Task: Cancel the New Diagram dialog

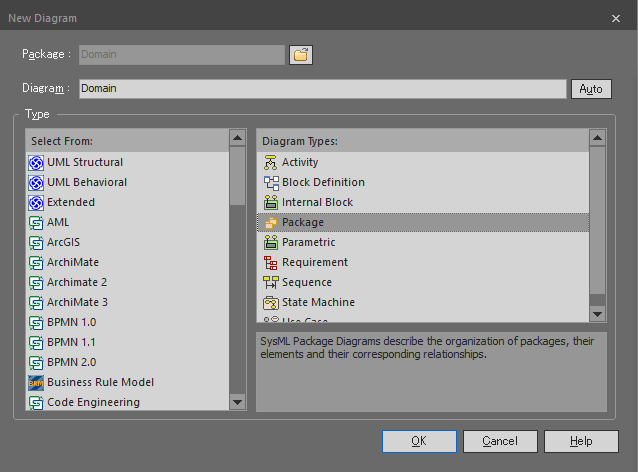Action: tap(500, 441)
